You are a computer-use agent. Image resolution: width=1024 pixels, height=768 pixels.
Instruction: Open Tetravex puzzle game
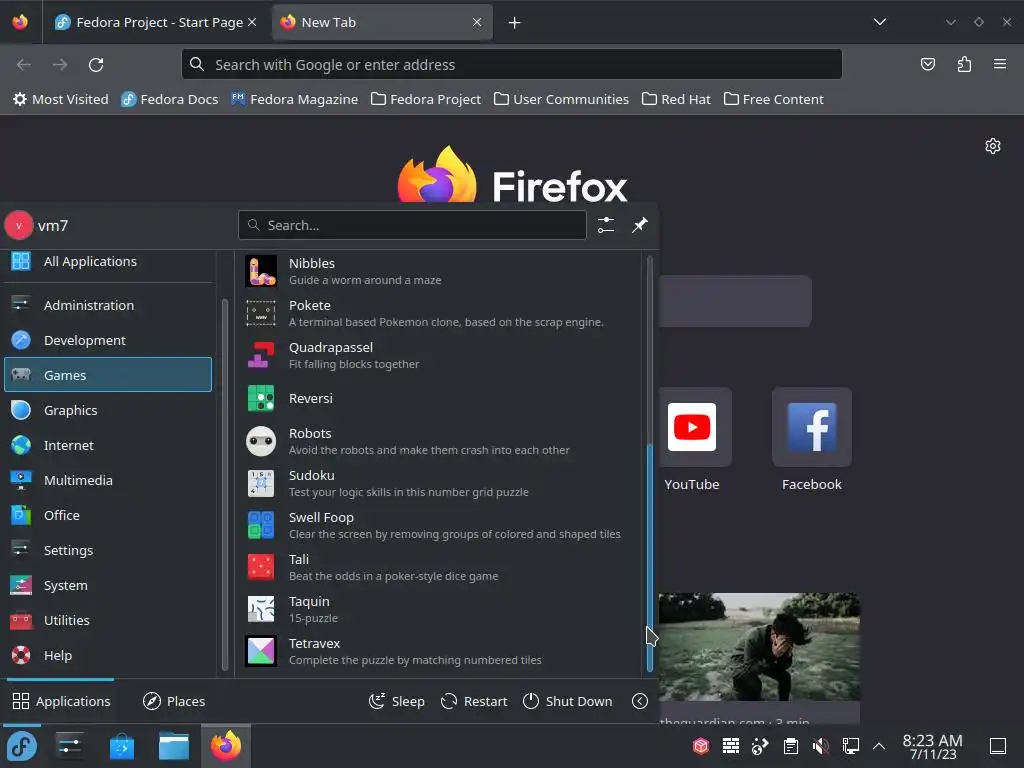tap(439, 651)
